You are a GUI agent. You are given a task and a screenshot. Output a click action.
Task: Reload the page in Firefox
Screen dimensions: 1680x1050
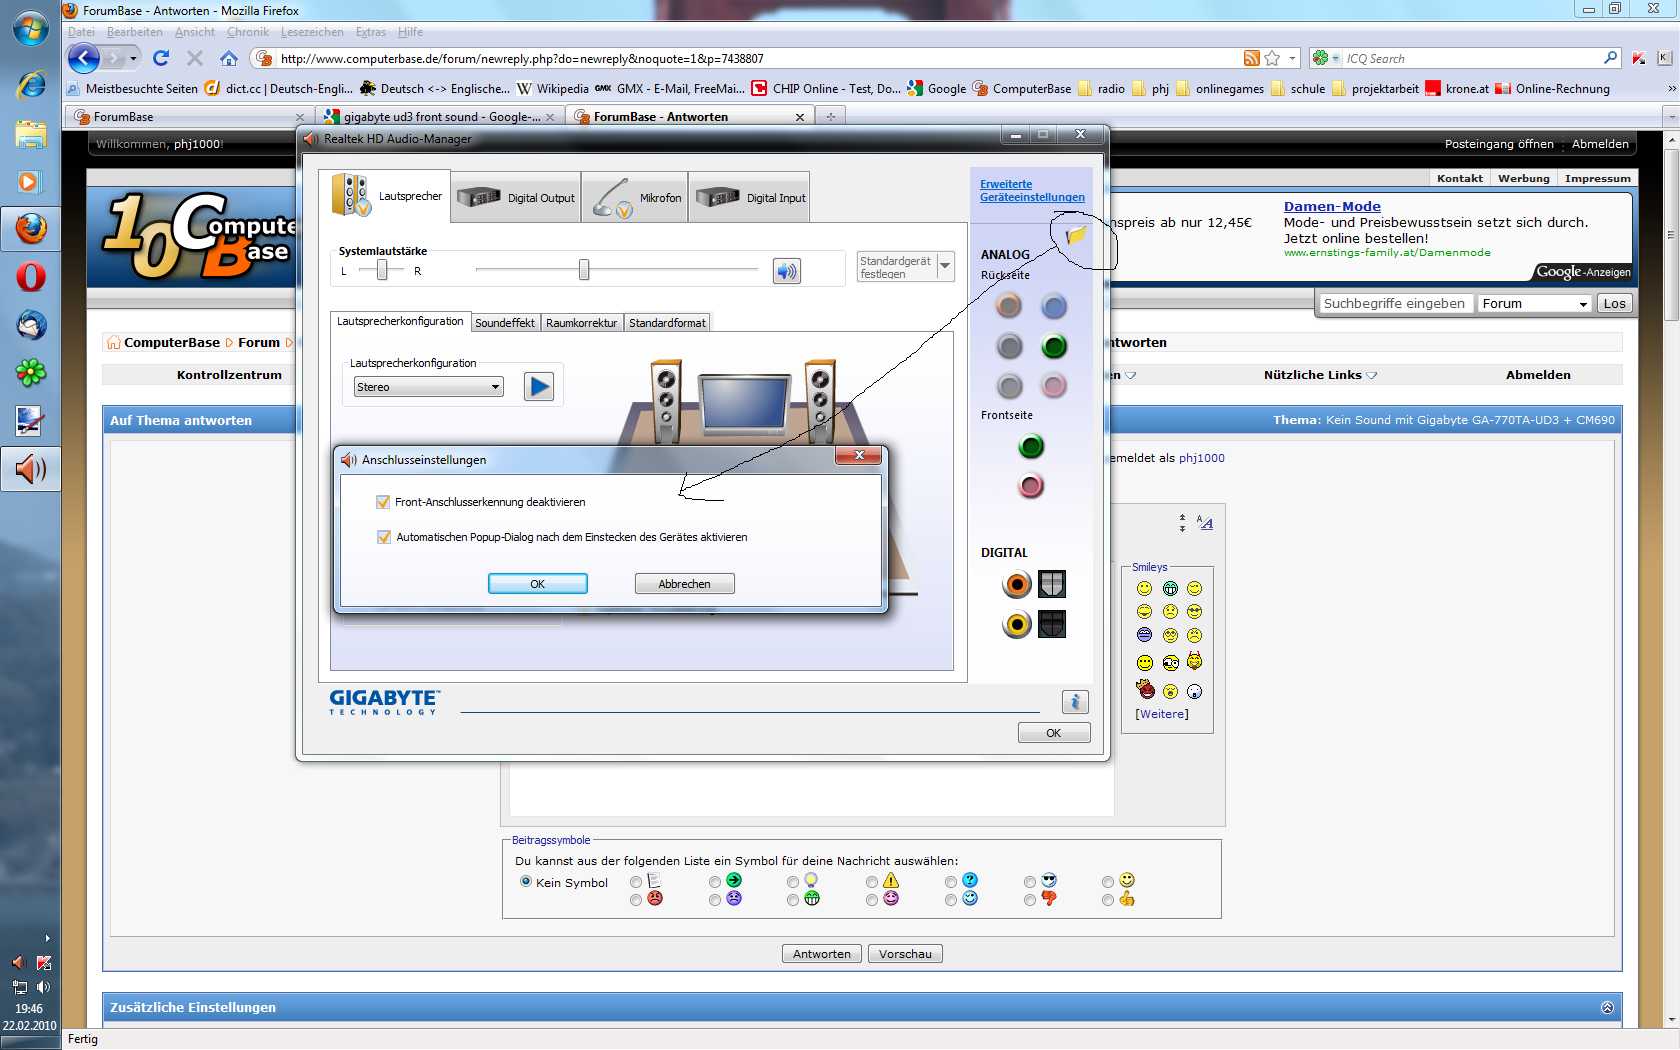(161, 58)
